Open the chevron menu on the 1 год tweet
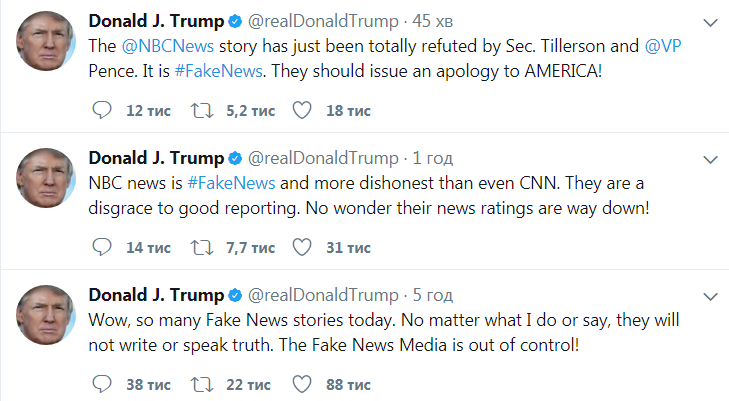Screen dimensions: 729x401 tap(710, 159)
